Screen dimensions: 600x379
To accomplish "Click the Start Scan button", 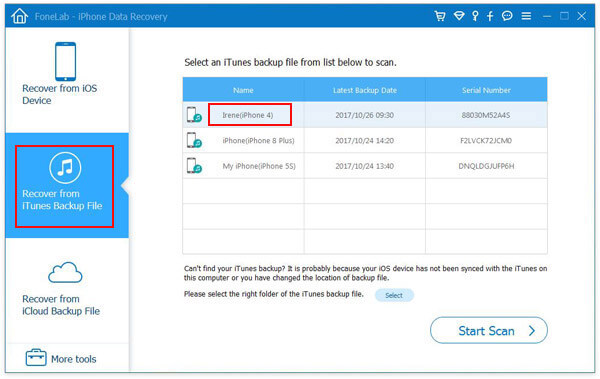I will coord(489,330).
